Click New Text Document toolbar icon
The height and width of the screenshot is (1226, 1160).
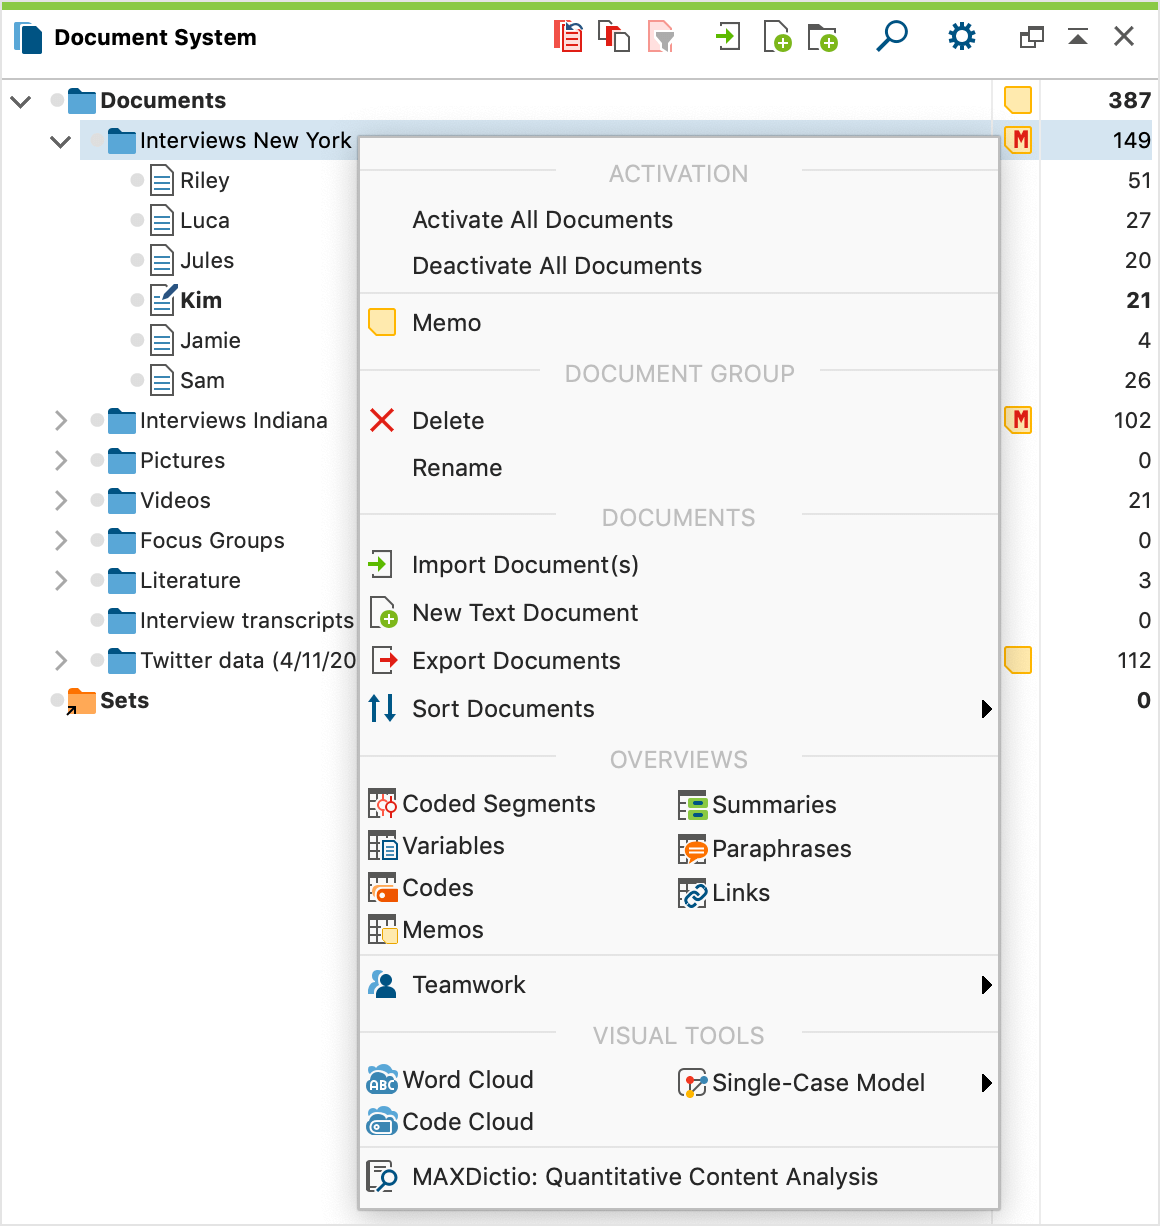777,37
